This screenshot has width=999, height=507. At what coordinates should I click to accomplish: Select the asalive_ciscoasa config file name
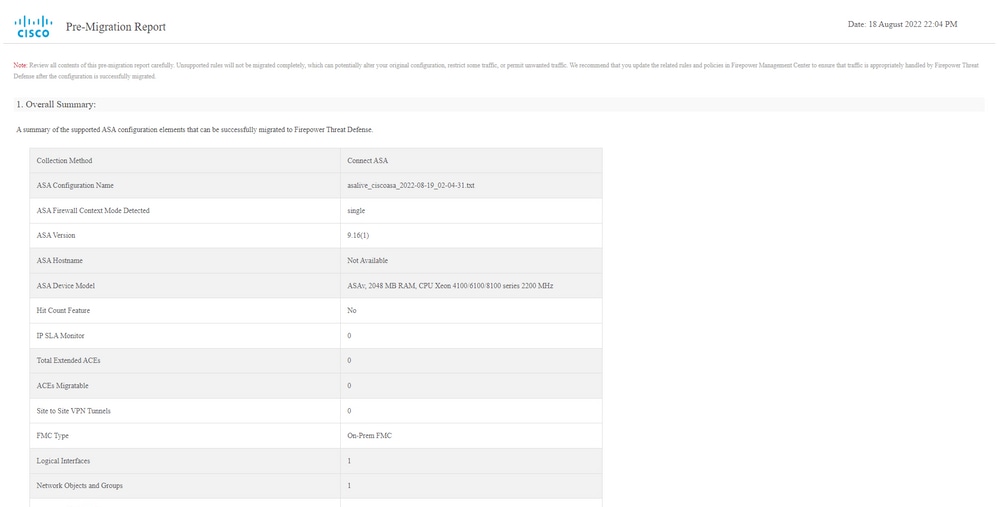[411, 185]
